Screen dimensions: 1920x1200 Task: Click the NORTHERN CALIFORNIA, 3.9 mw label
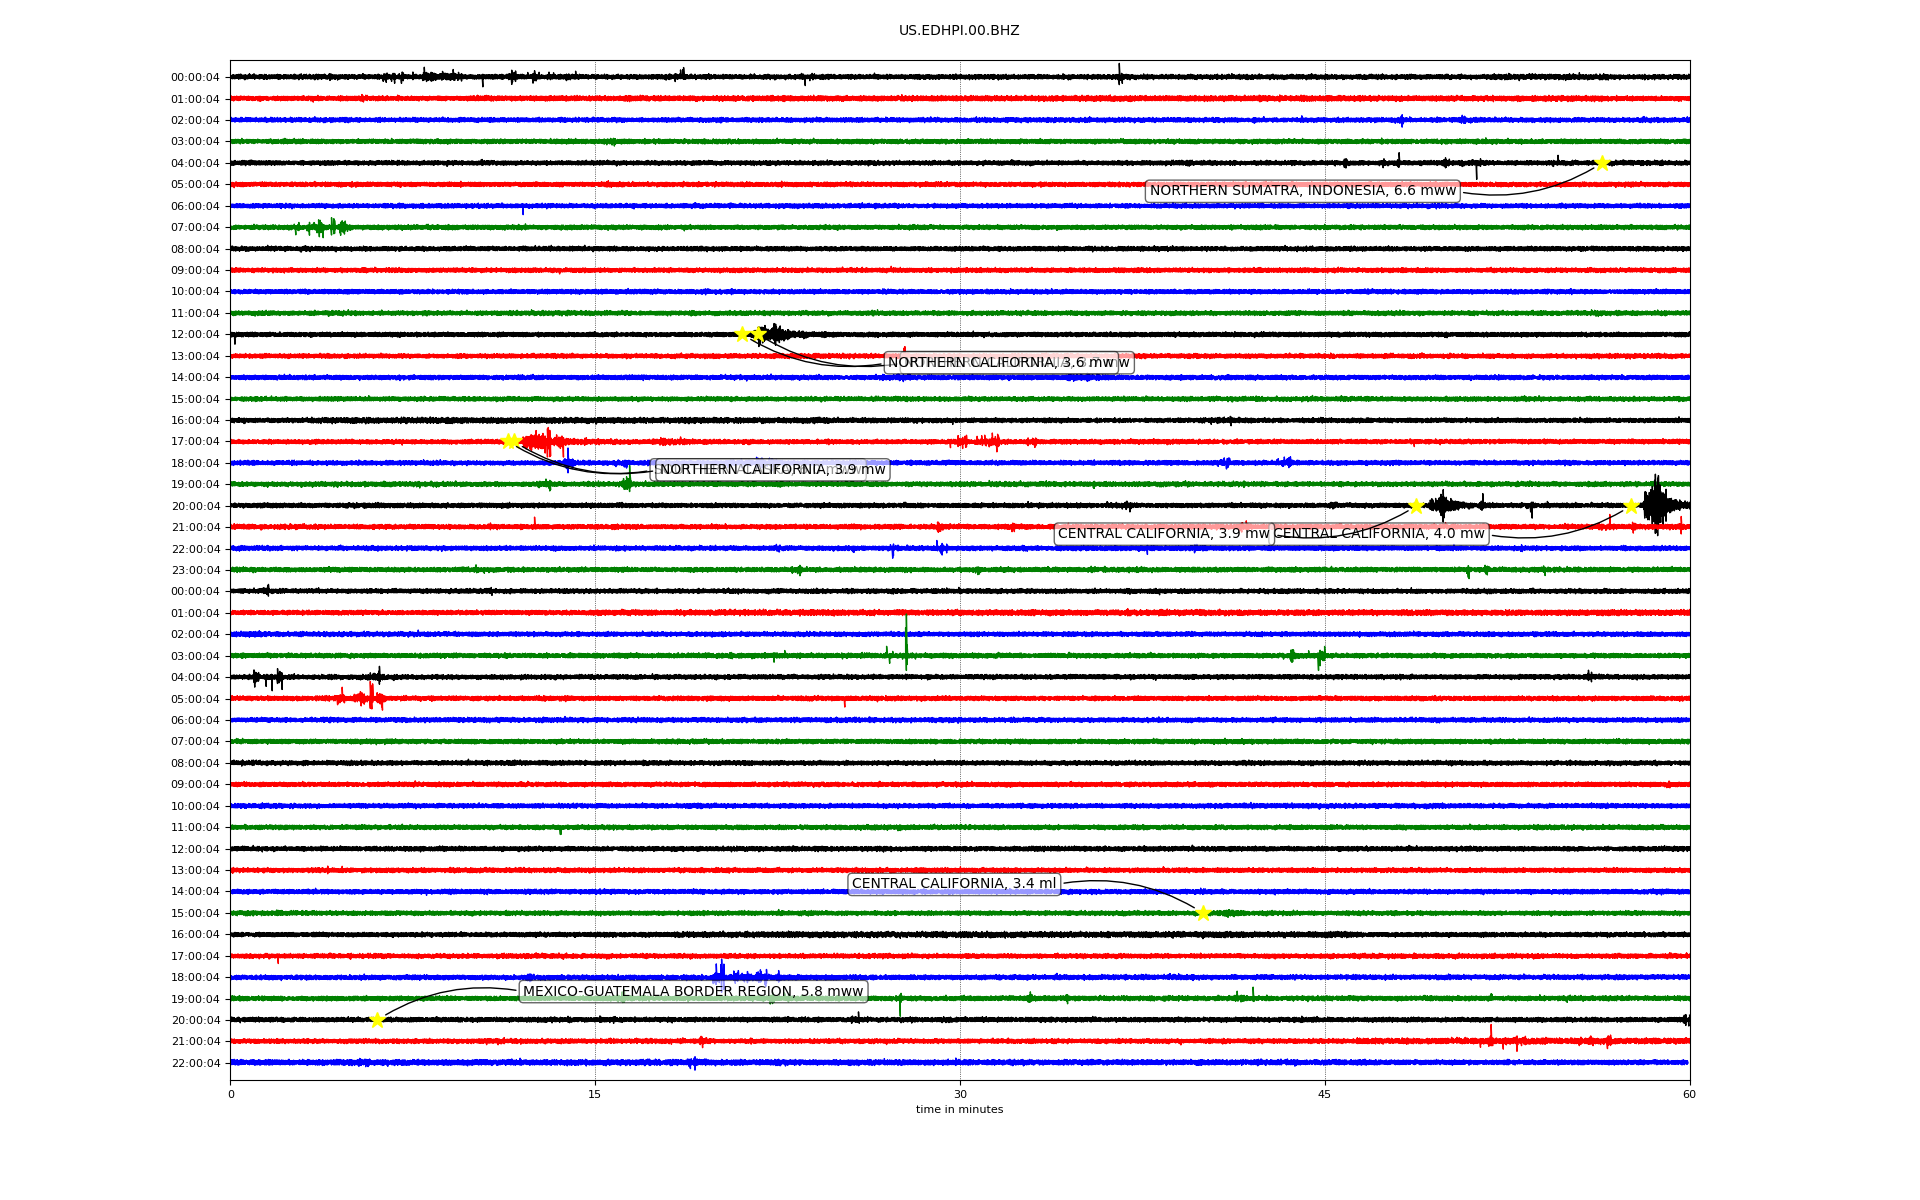click(x=772, y=470)
